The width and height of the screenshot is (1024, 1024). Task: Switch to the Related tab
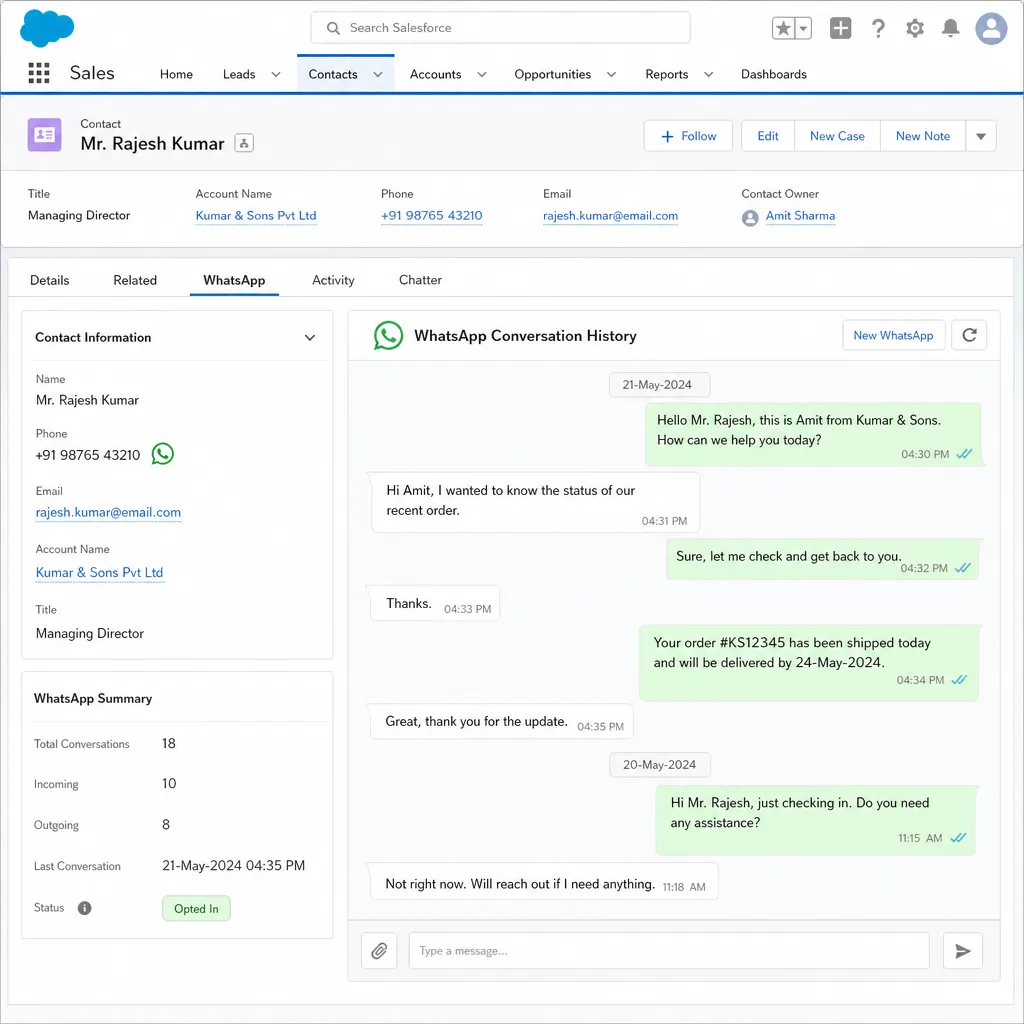pyautogui.click(x=135, y=280)
